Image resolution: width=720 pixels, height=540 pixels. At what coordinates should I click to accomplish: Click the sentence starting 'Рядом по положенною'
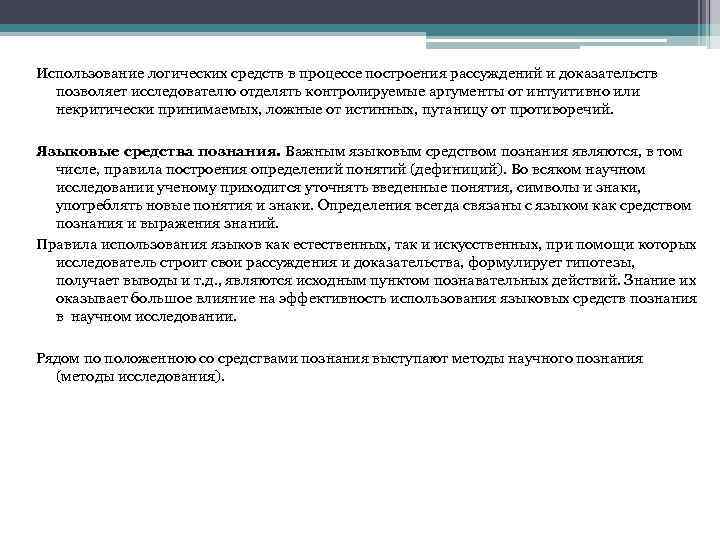pos(340,367)
